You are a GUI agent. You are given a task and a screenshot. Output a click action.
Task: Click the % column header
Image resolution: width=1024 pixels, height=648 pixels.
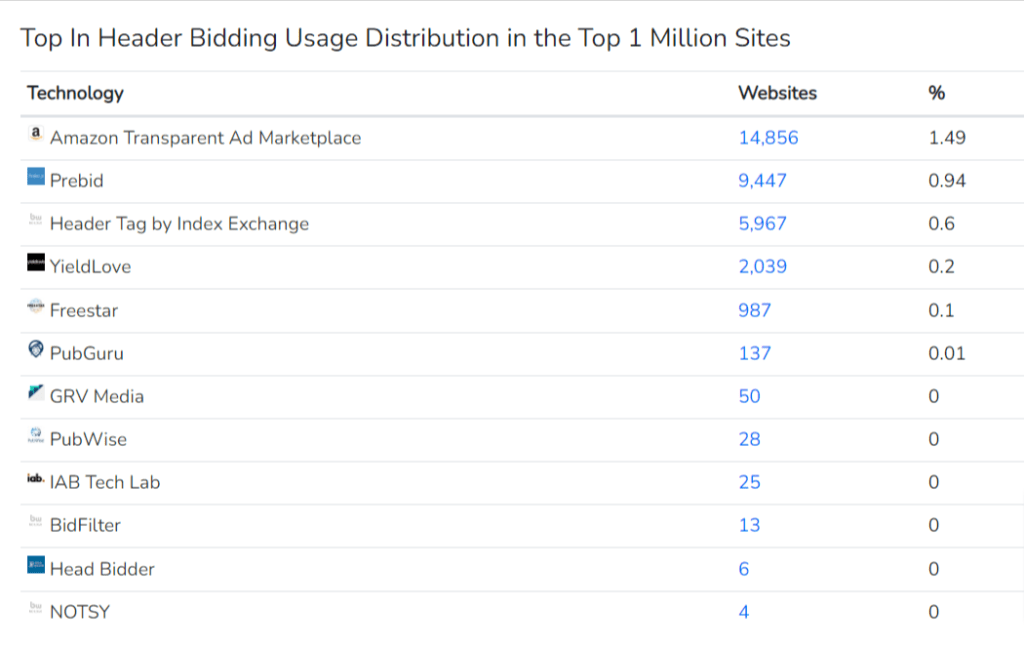pos(936,93)
